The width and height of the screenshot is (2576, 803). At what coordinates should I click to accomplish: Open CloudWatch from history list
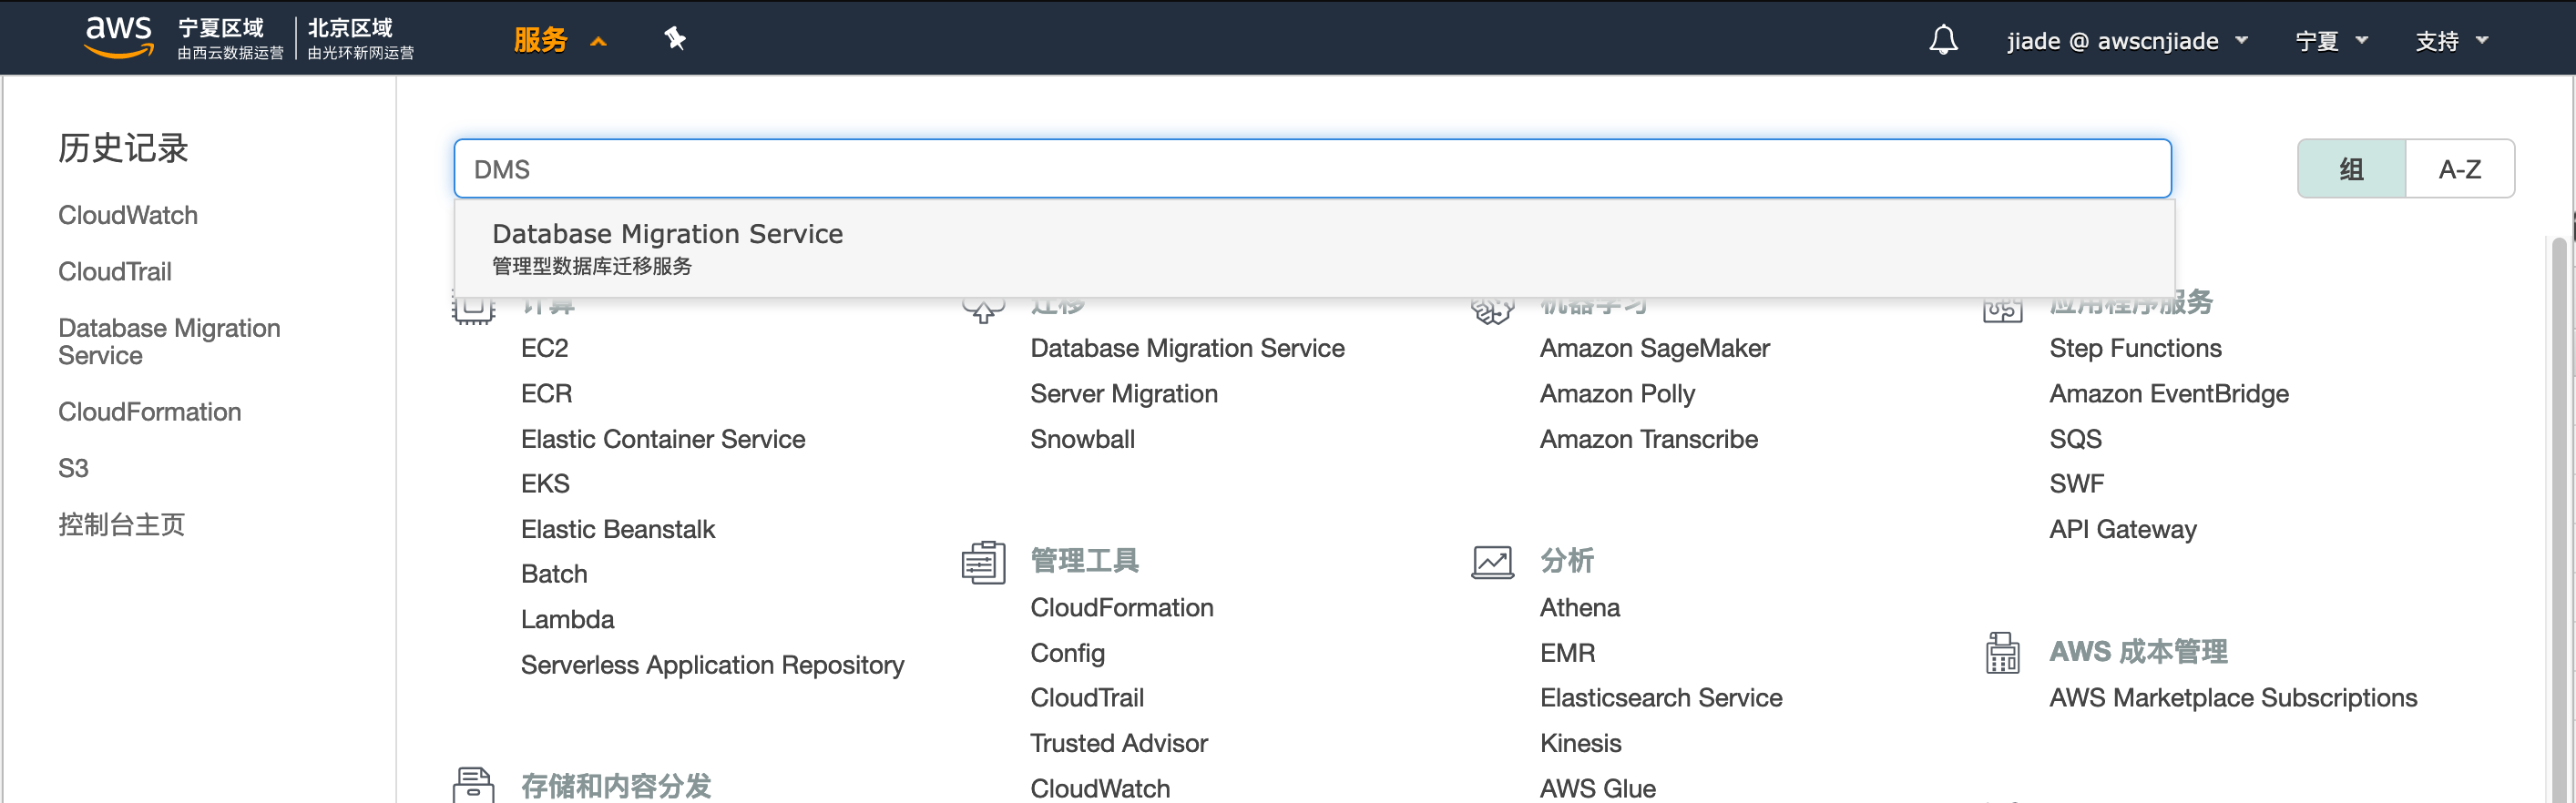128,215
